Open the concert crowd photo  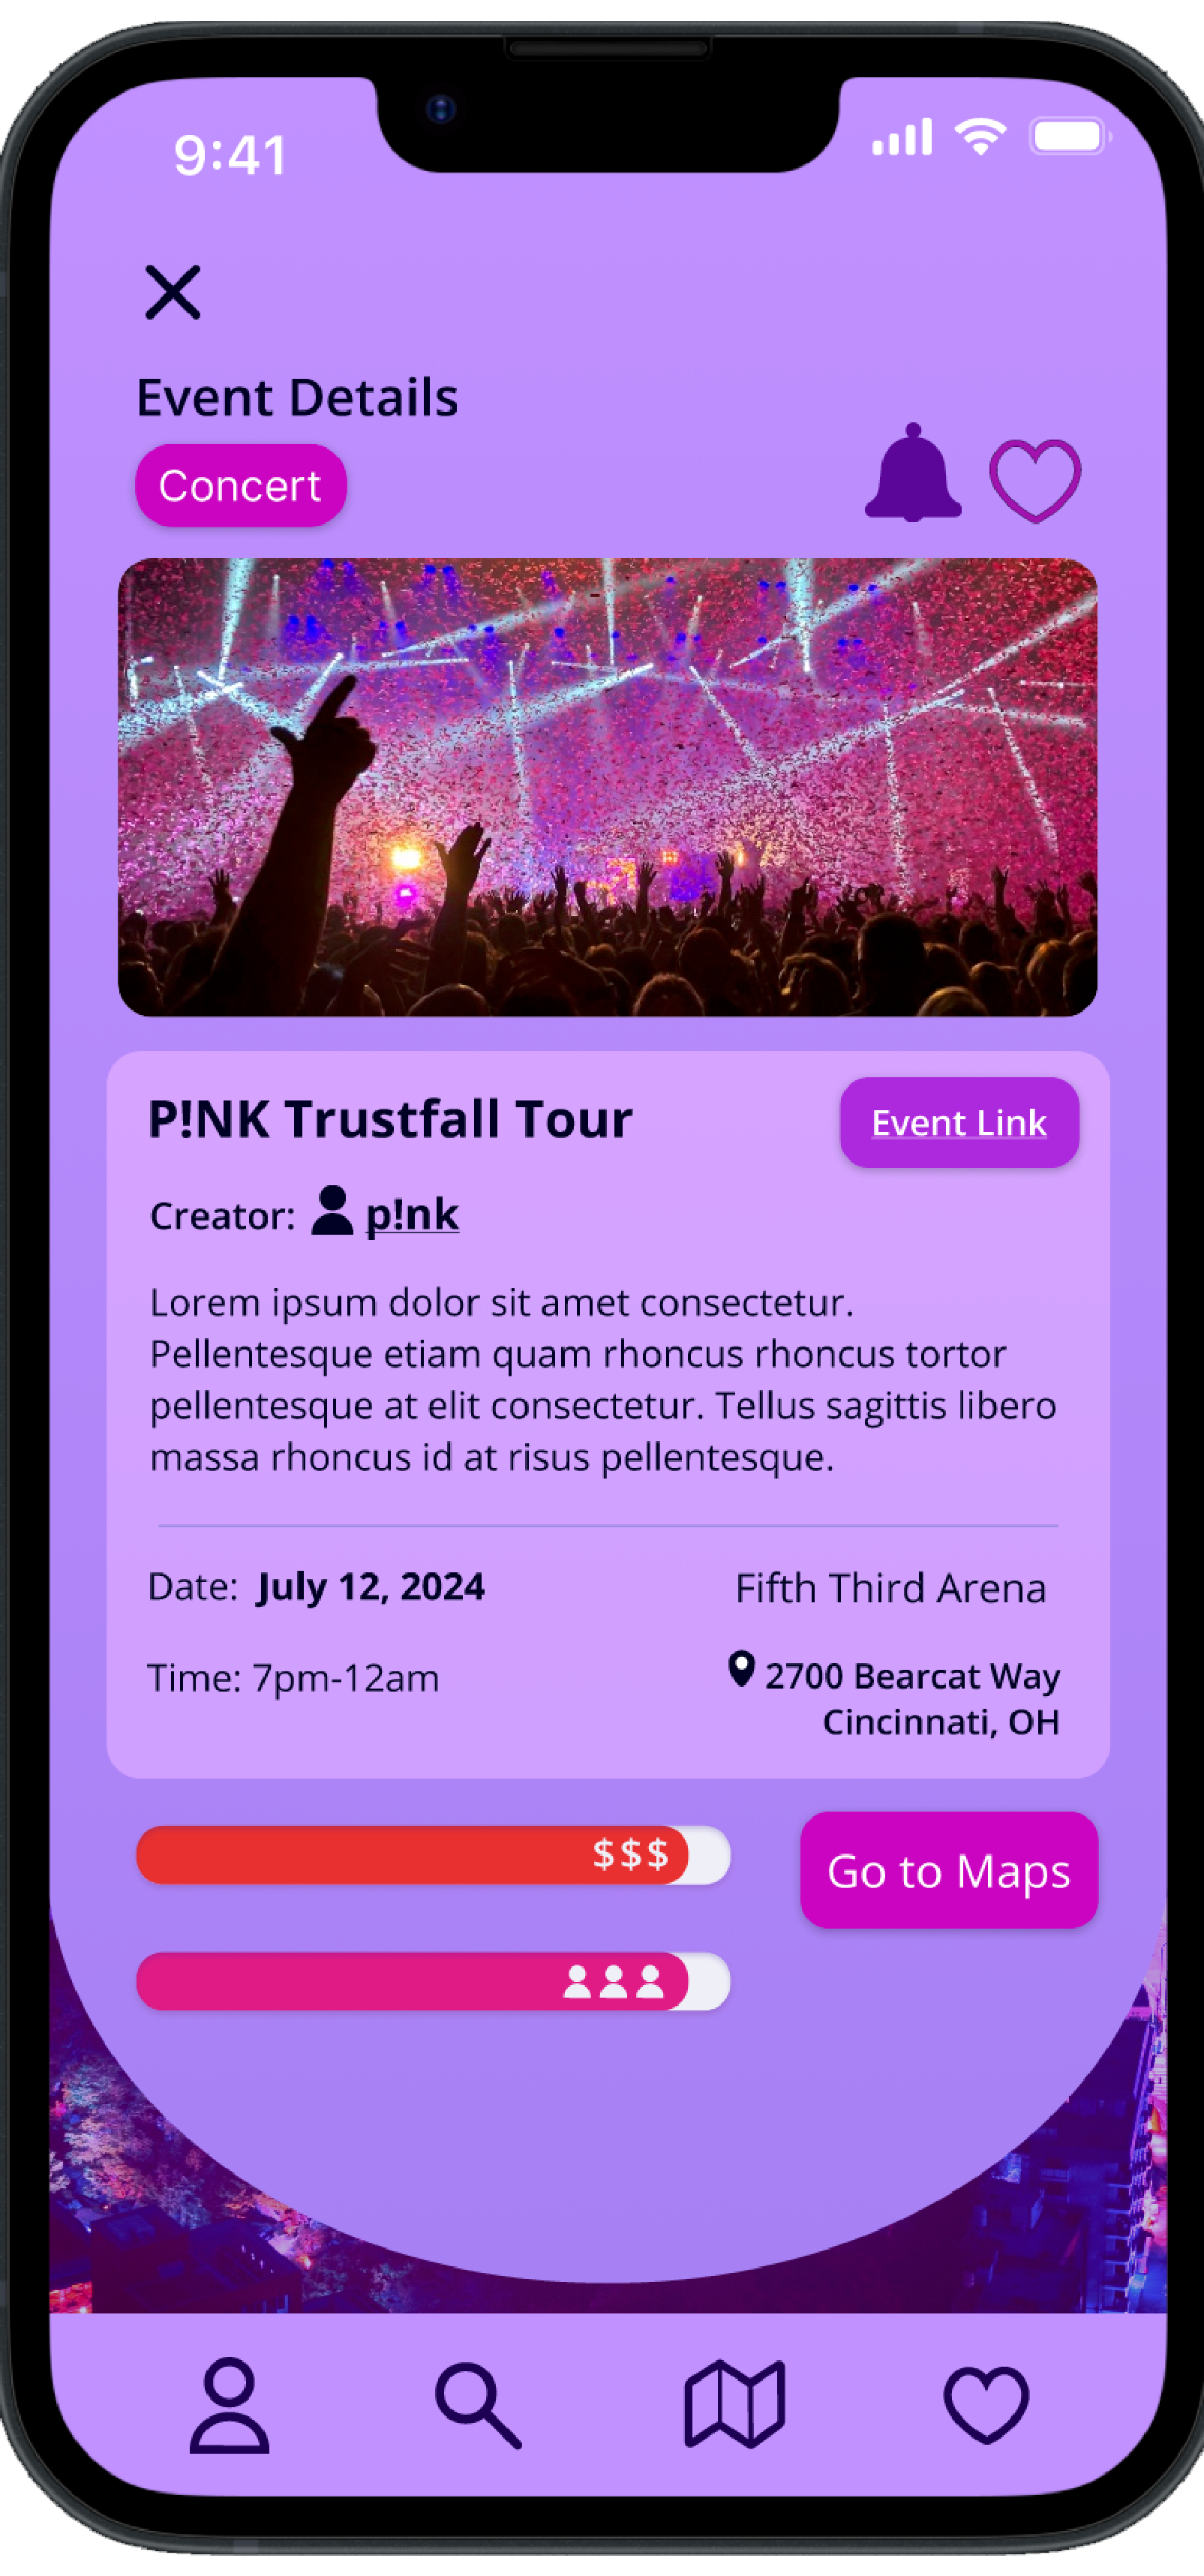click(x=607, y=787)
